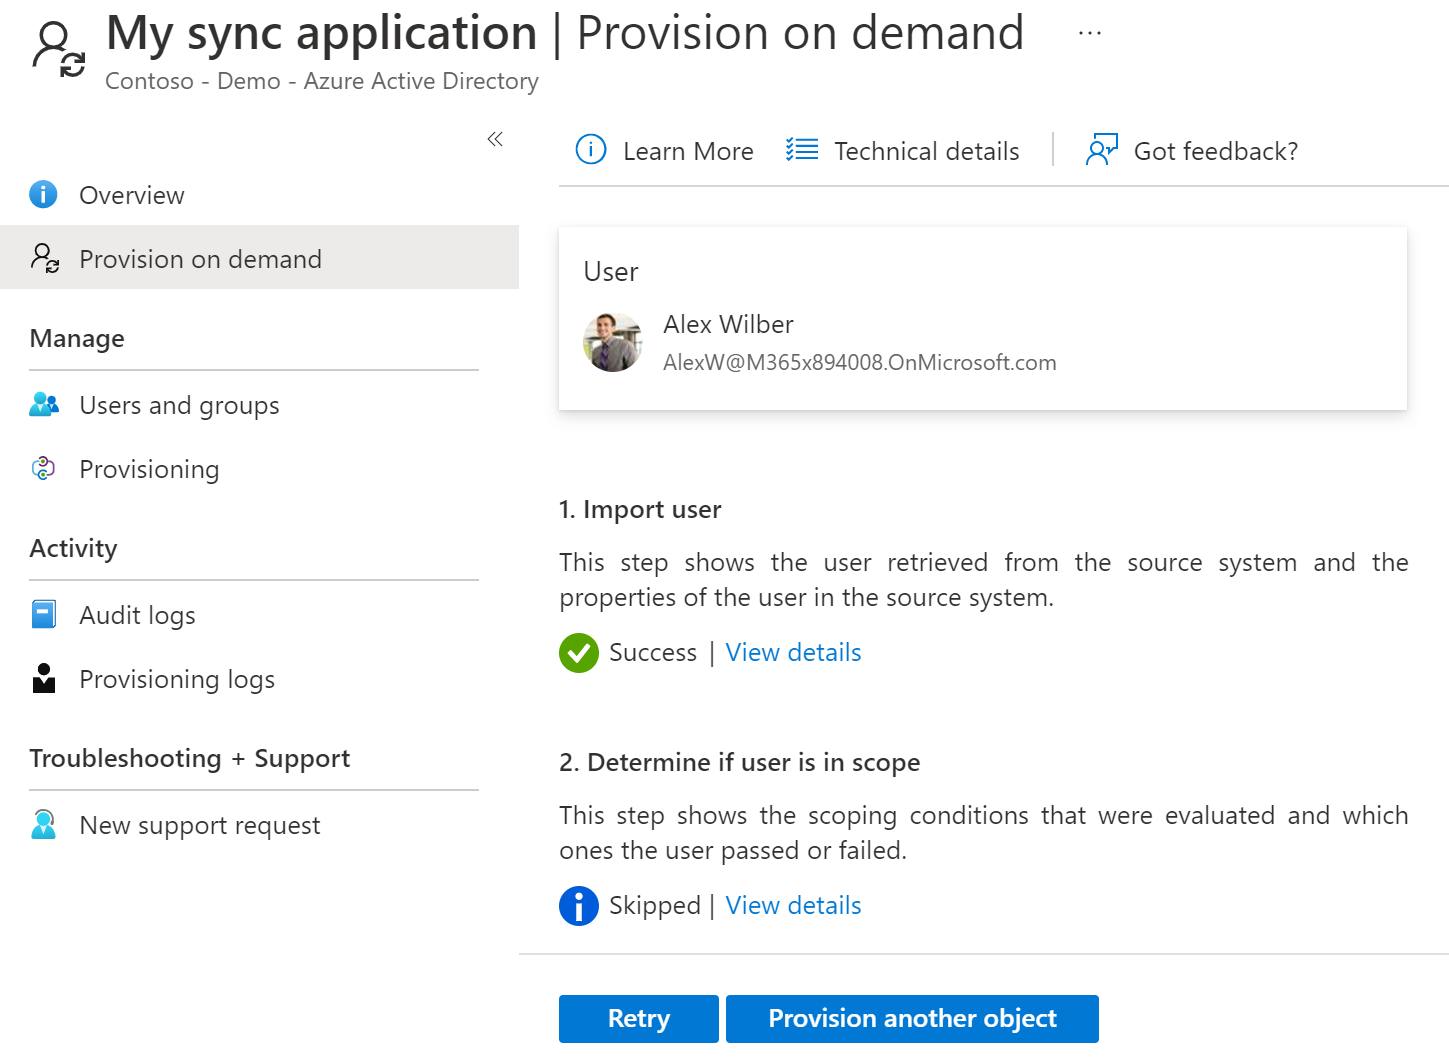View details for Import user step

tap(793, 652)
